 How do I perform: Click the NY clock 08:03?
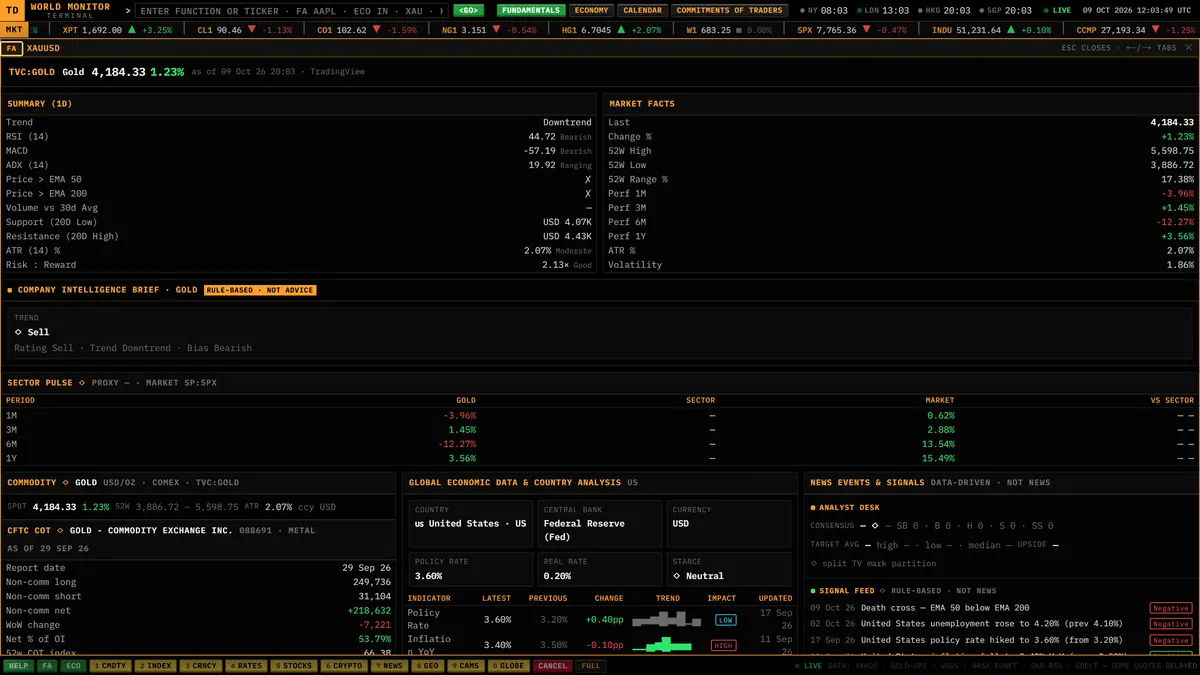(x=823, y=10)
